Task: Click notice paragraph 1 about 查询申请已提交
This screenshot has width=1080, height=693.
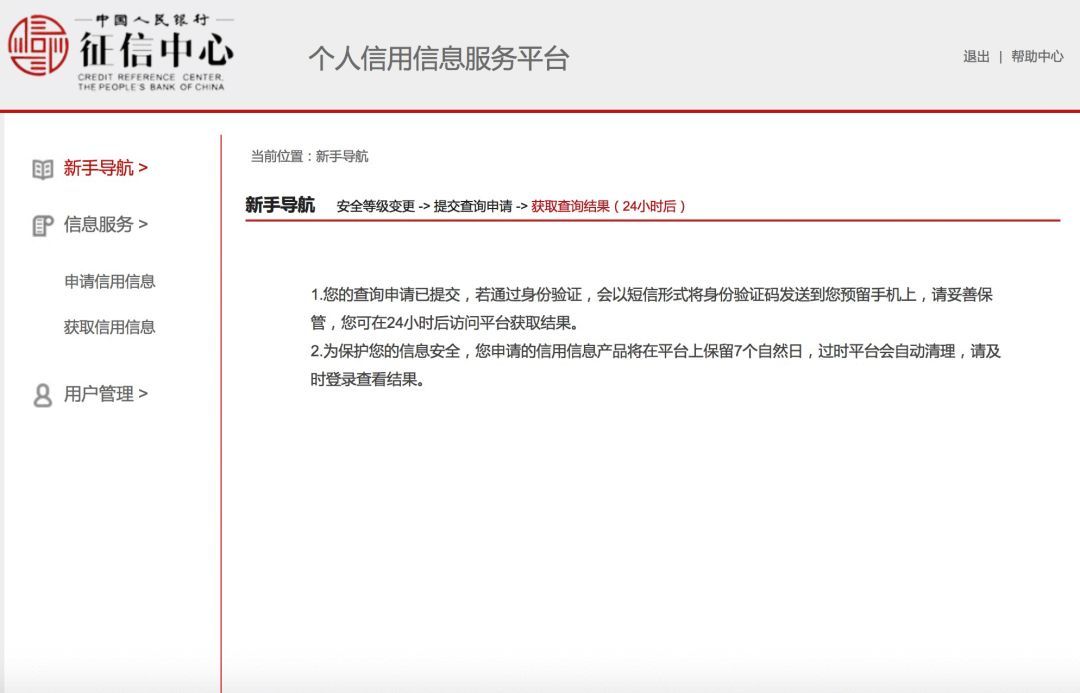Action: click(x=652, y=309)
